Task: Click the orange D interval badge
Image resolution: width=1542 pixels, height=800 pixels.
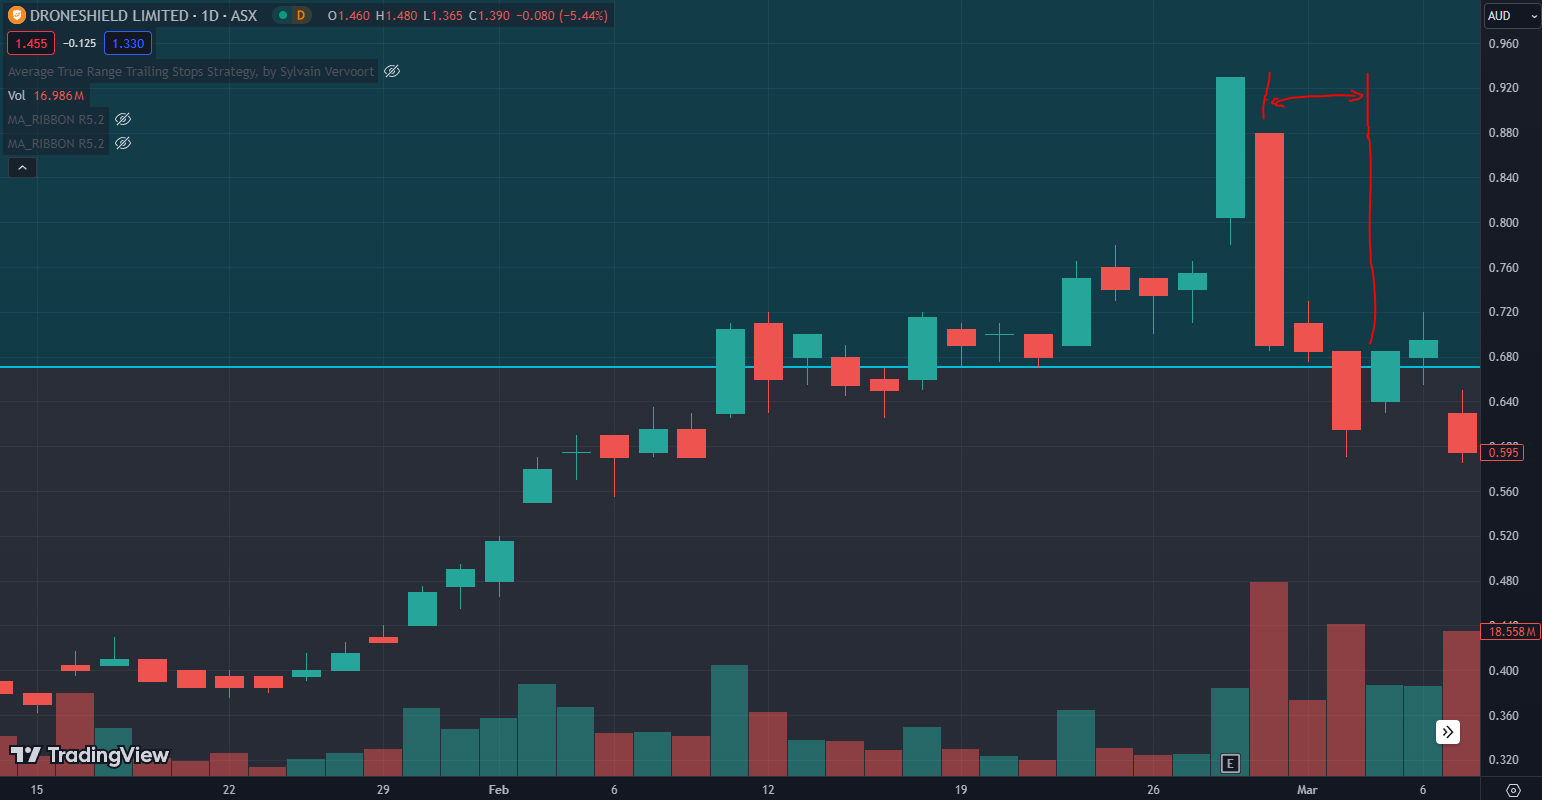Action: (301, 15)
